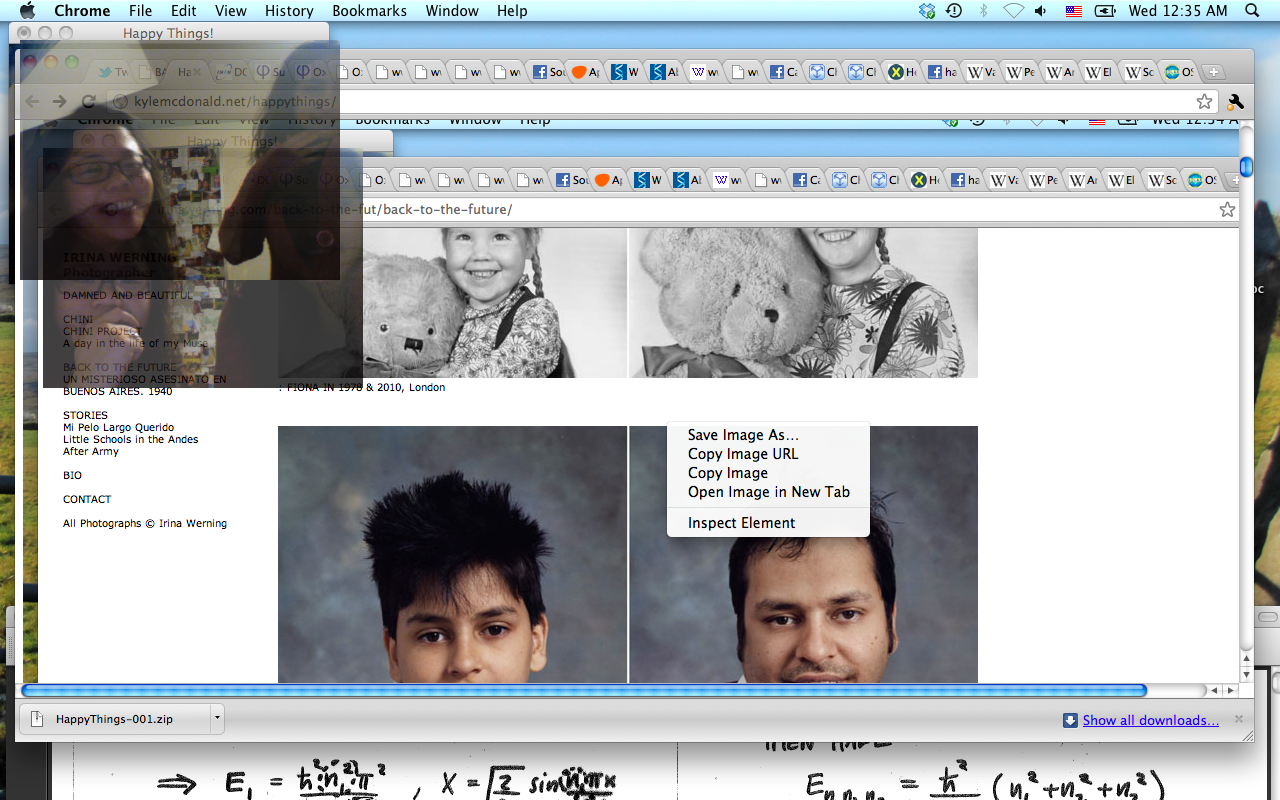Click the Show all downloads link
The image size is (1280, 800).
pyautogui.click(x=1150, y=720)
